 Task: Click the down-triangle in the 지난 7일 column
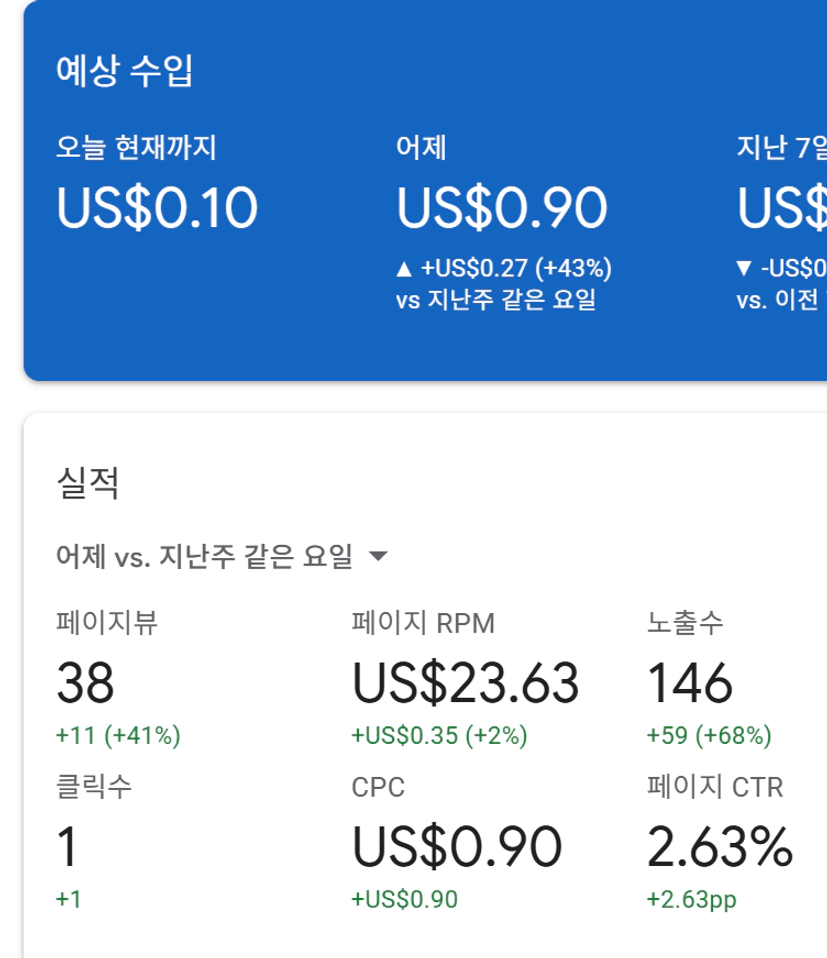(x=743, y=268)
